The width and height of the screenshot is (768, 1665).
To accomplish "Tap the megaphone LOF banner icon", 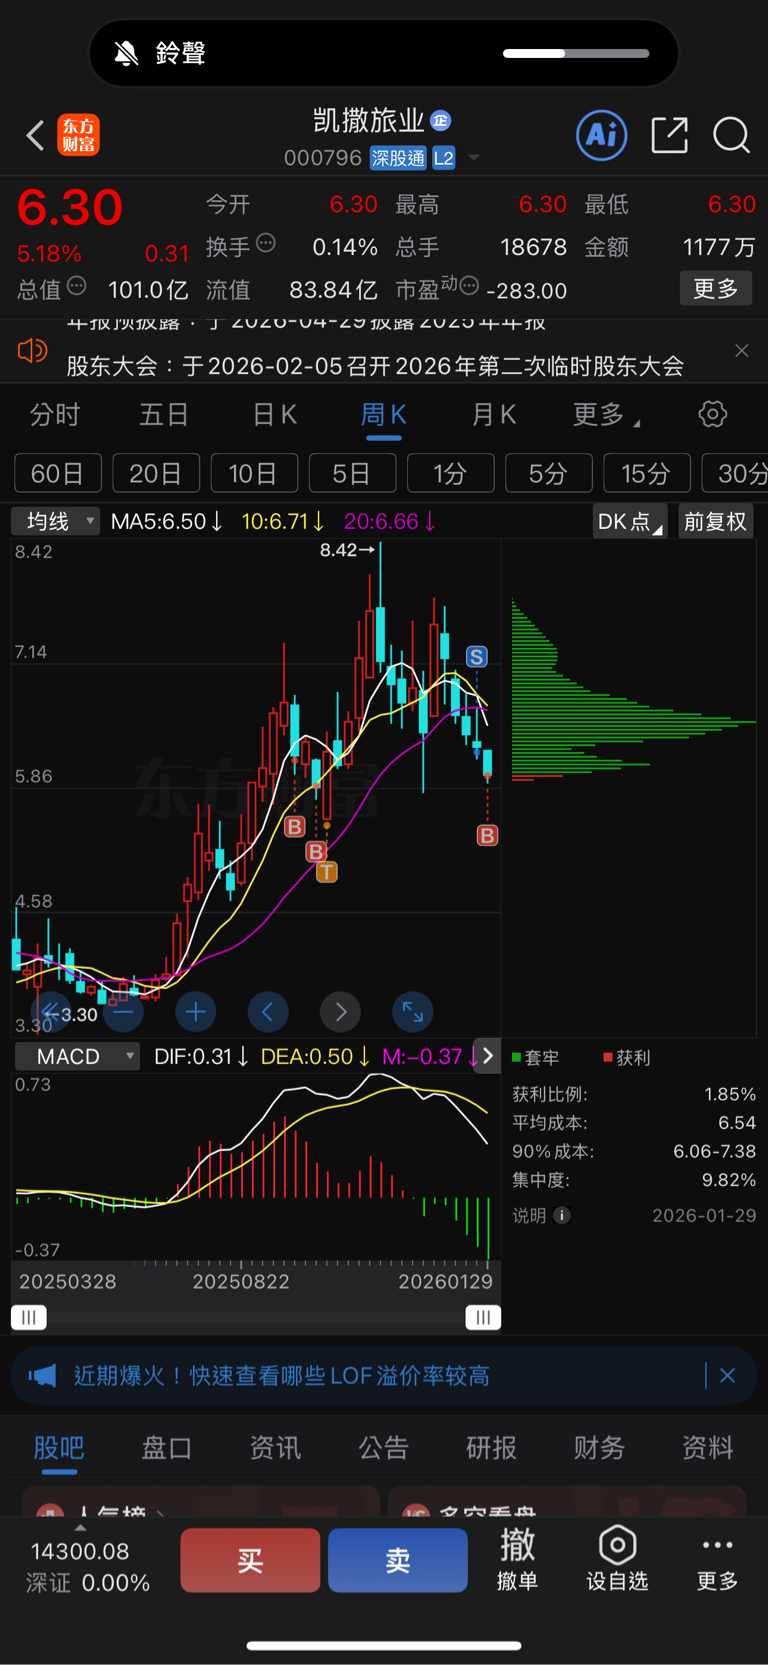I will pos(42,1376).
